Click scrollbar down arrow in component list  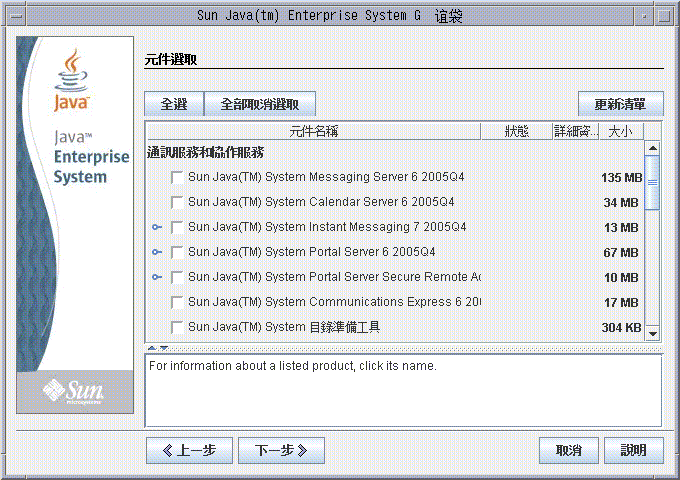coord(652,334)
